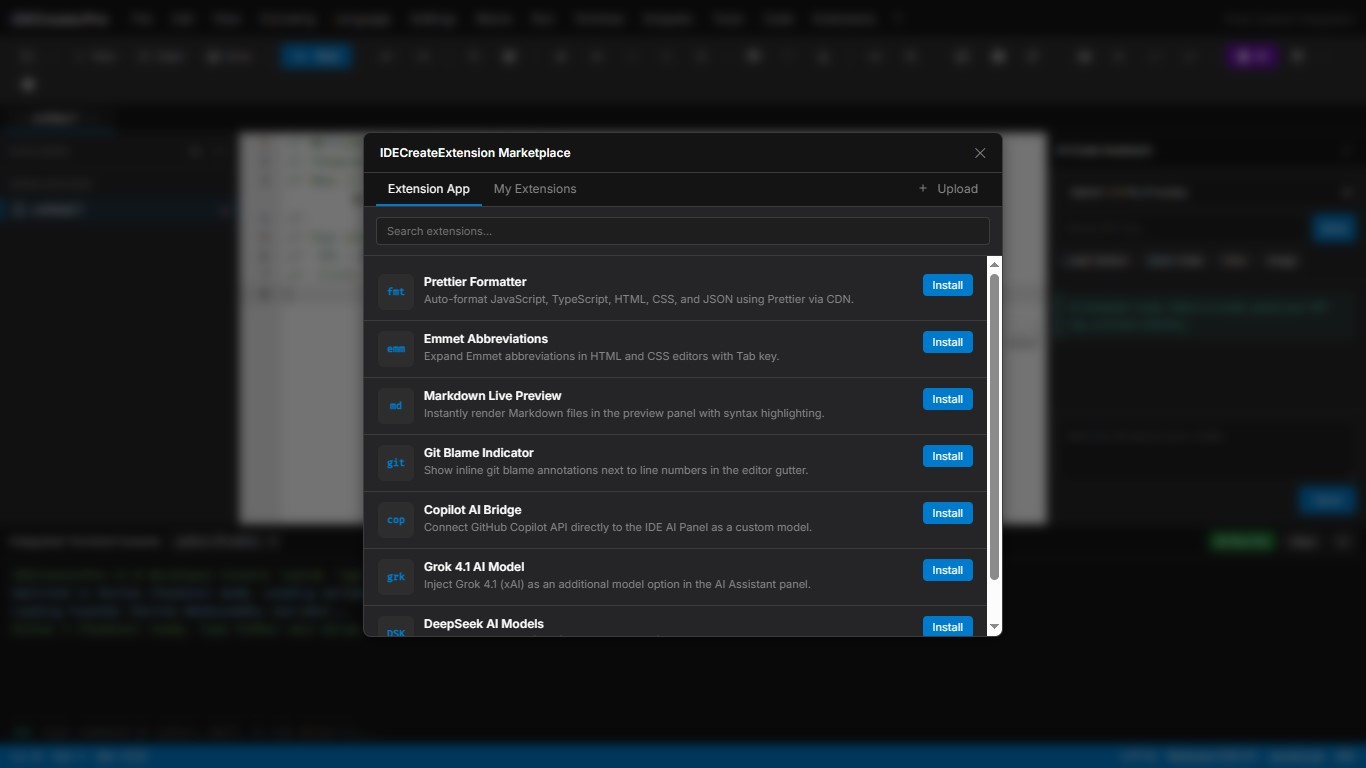Install the Prettier Formatter extension
Screen dimensions: 1366x768
pyautogui.click(x=947, y=285)
